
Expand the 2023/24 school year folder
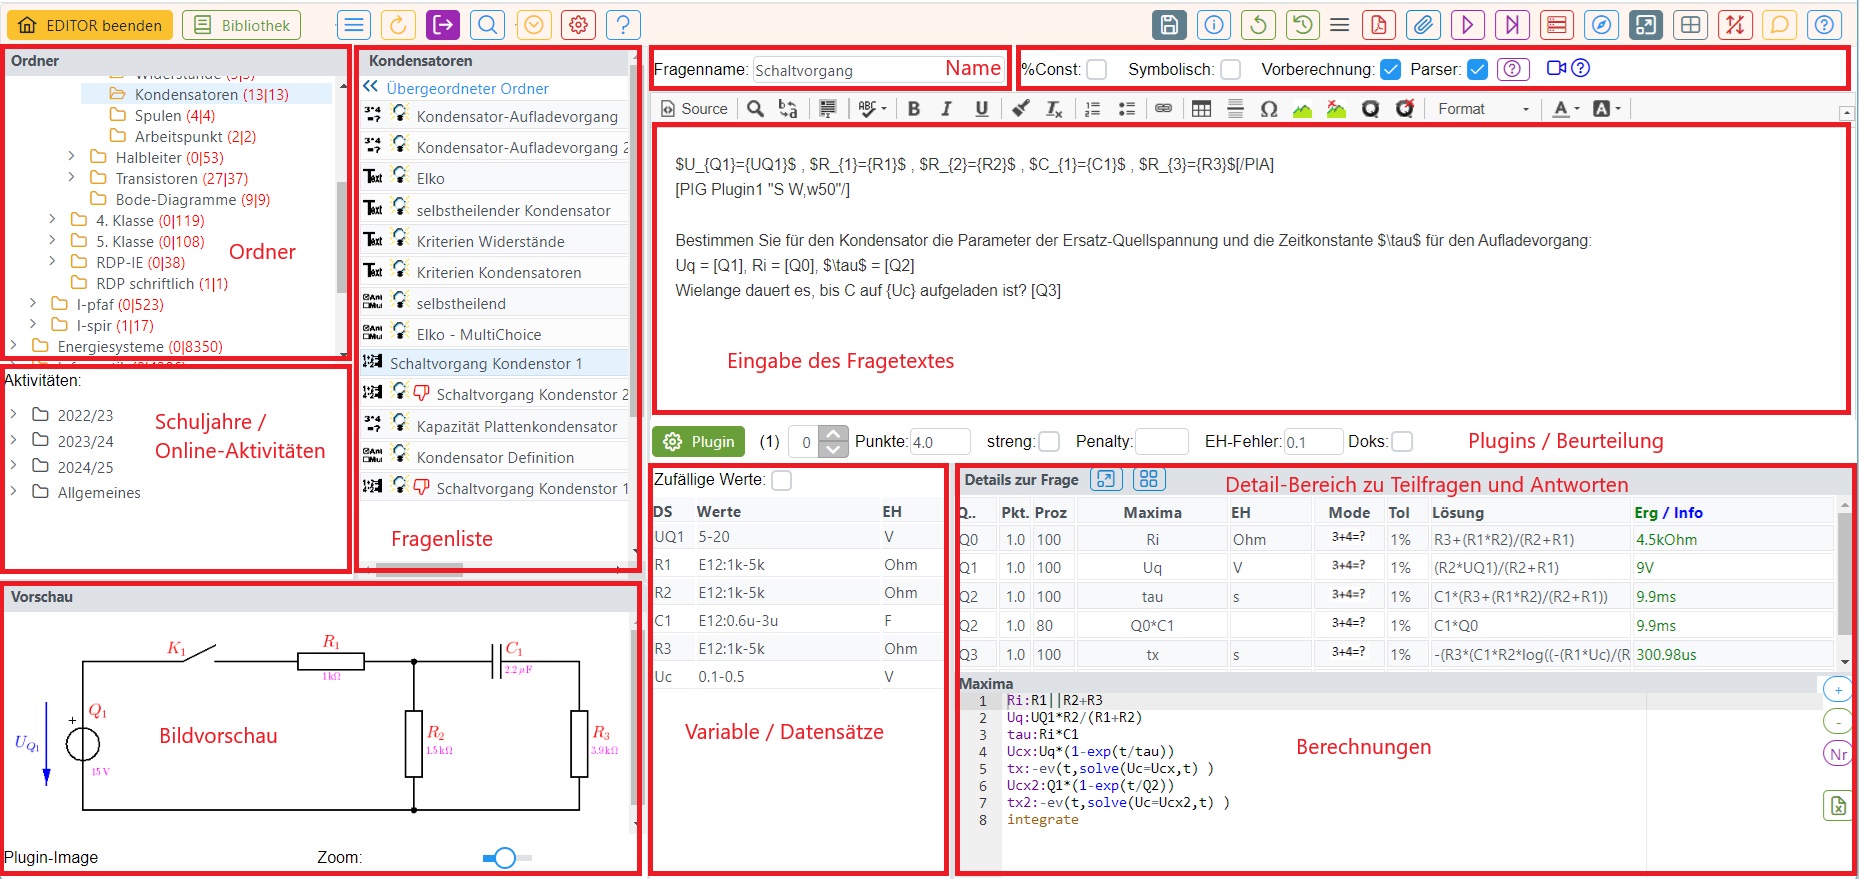click(x=14, y=440)
